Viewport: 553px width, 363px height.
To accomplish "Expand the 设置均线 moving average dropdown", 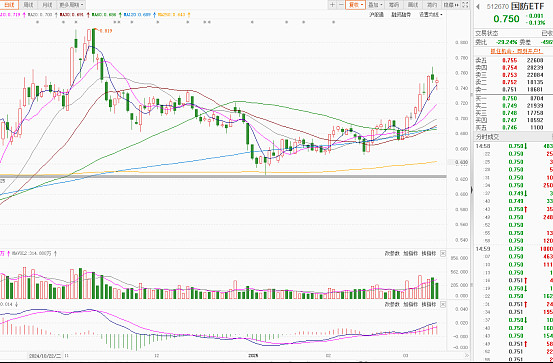I will tap(430, 15).
